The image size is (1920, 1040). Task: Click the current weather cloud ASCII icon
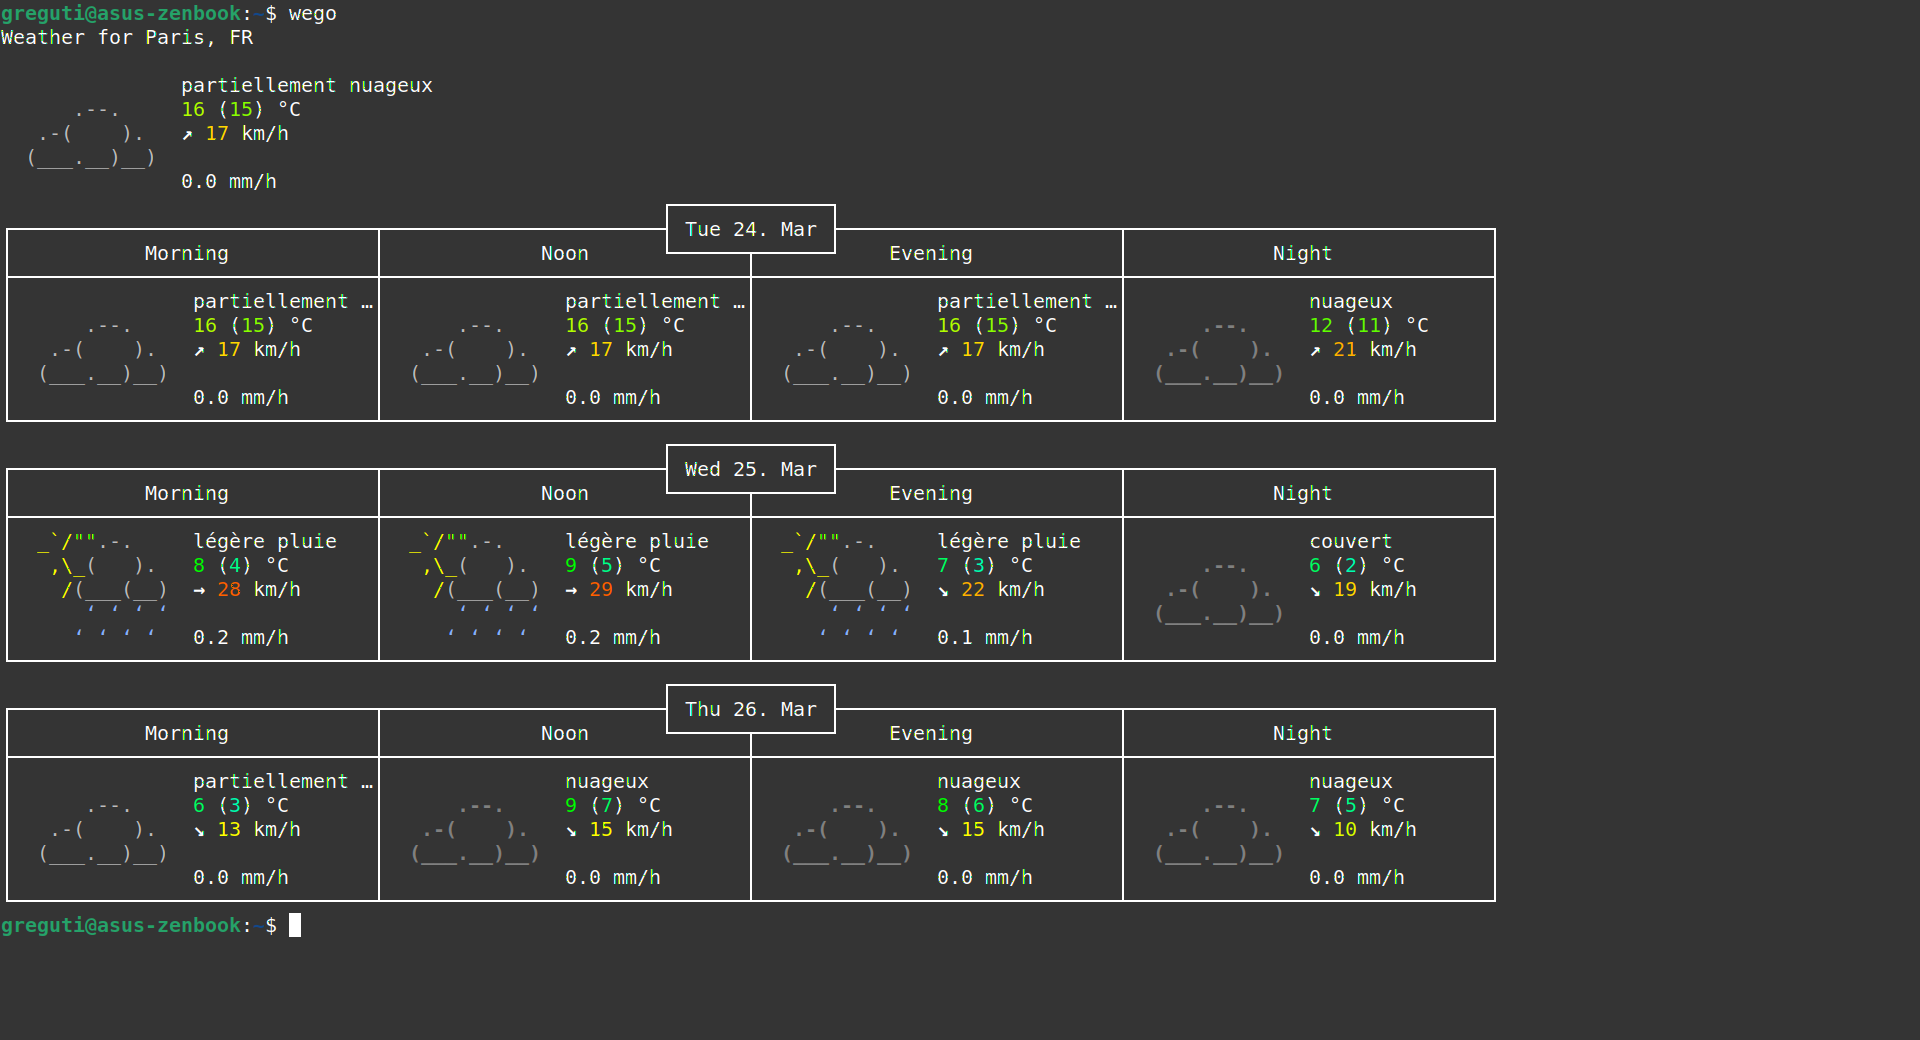click(x=91, y=135)
